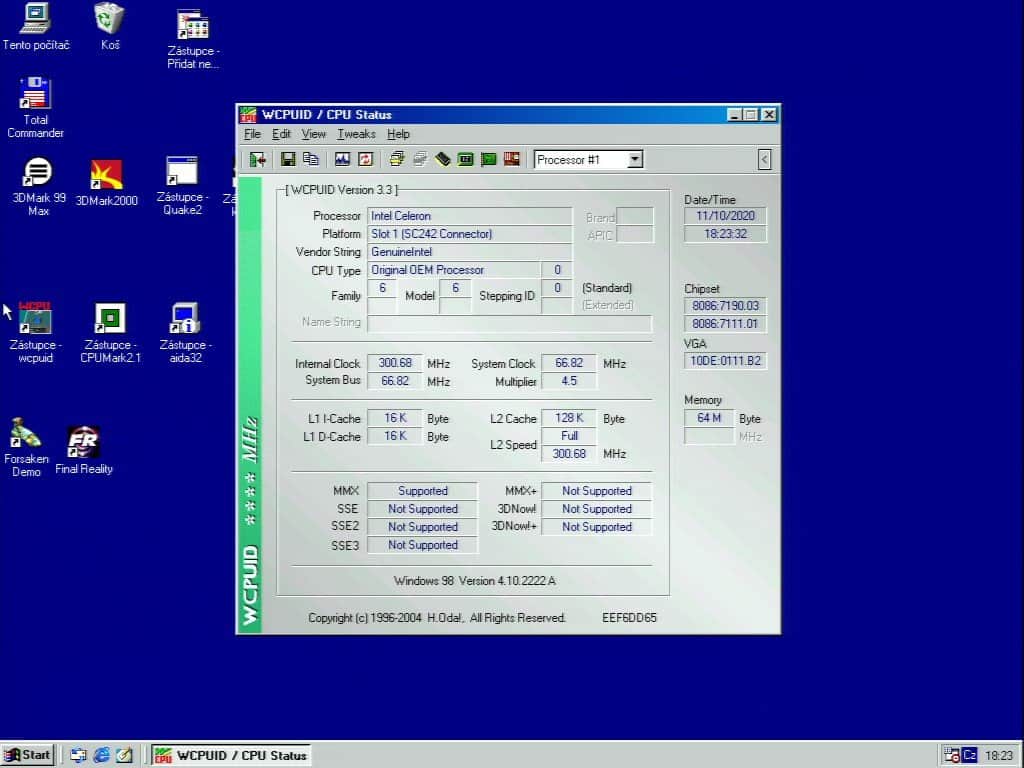Click the red Refresh toolbar icon
This screenshot has width=1024, height=768.
pos(365,159)
